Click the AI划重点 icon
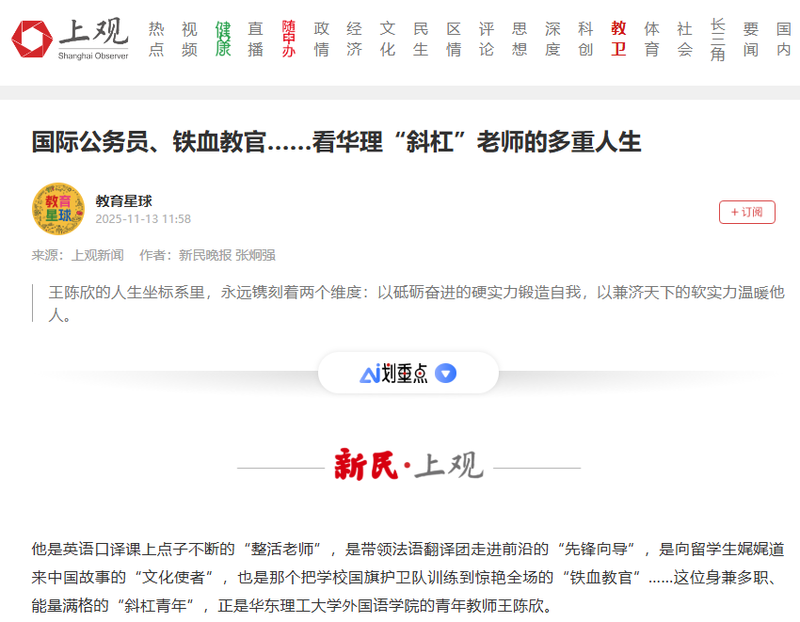The width and height of the screenshot is (800, 622). click(x=393, y=374)
